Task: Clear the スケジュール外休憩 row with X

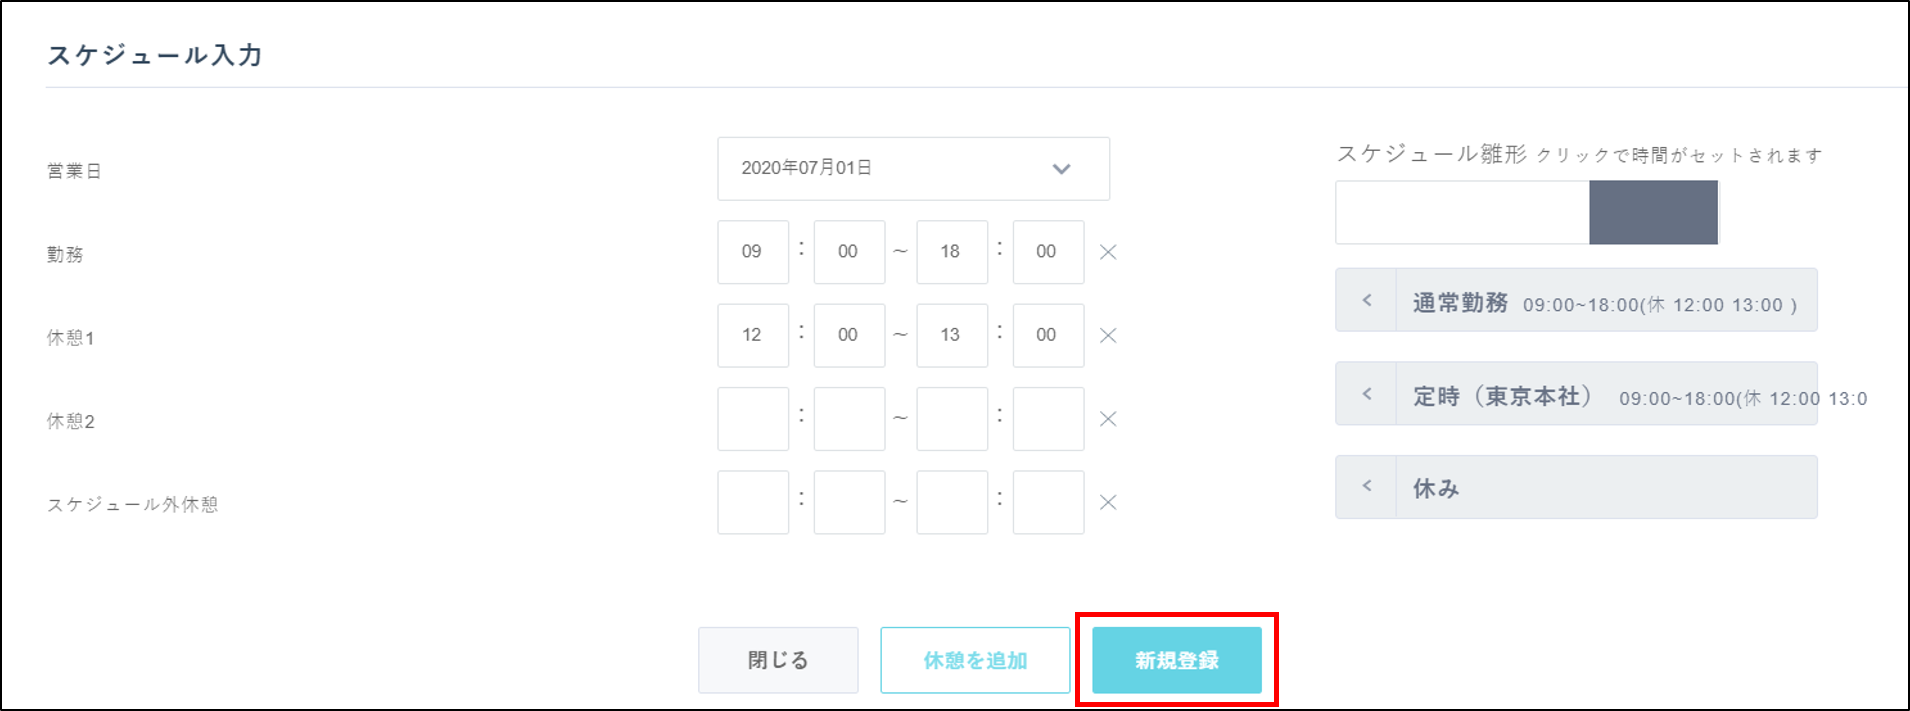Action: [1108, 502]
